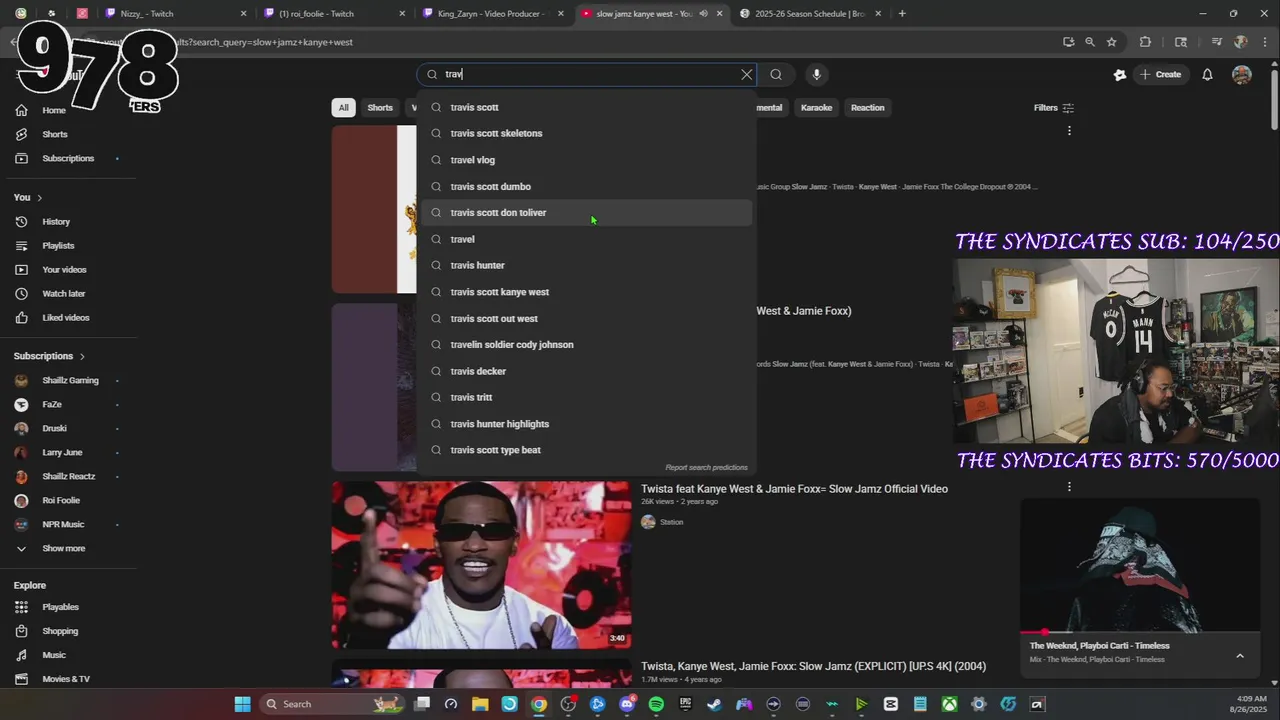1280x720 pixels.
Task: Open a new browser tab
Action: (902, 13)
